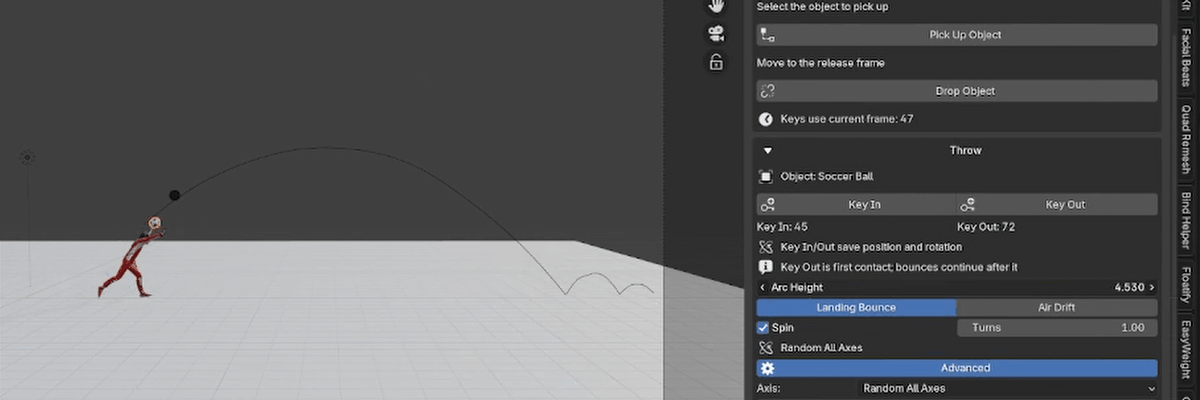The width and height of the screenshot is (1200, 400).
Task: Open the Floatify sidebar tab
Action: tap(1186, 285)
